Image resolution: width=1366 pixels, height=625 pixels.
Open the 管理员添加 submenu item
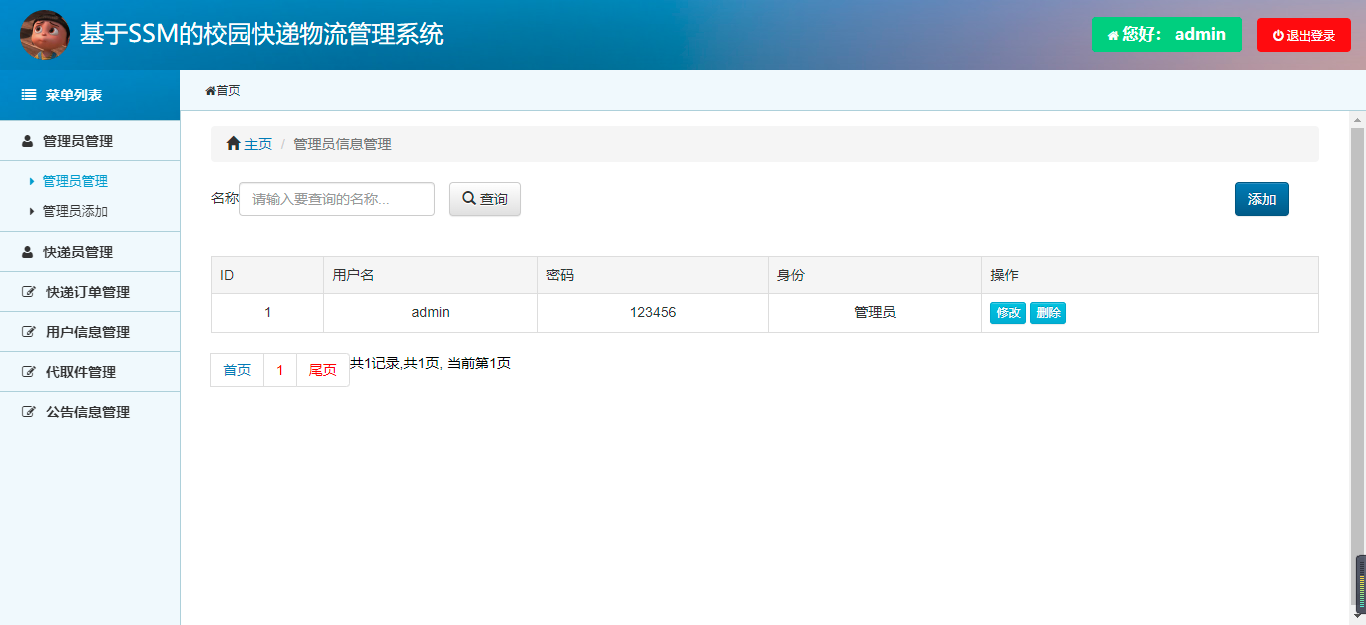[75, 212]
